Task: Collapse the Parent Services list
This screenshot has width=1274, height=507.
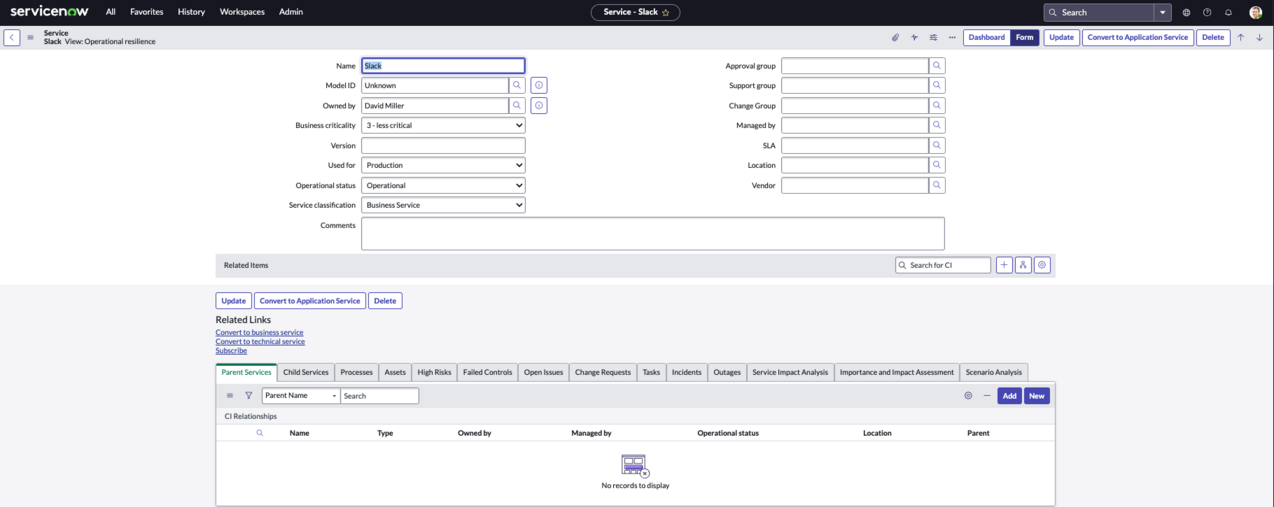Action: click(x=987, y=396)
